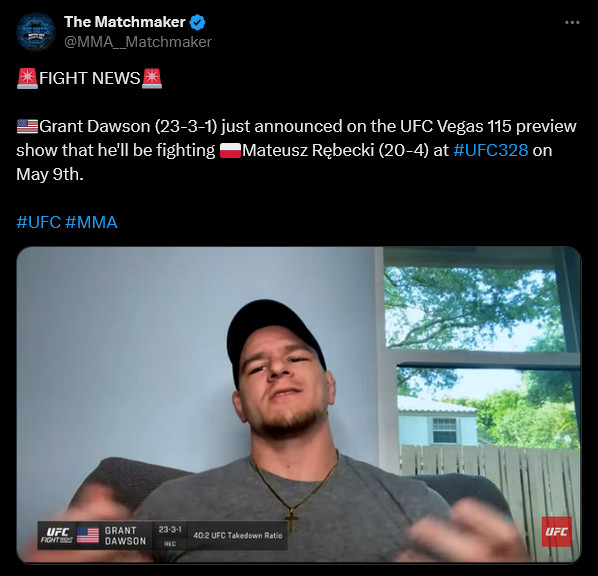Click the first siren emoji before FIGHT NEWS

[x=27, y=79]
